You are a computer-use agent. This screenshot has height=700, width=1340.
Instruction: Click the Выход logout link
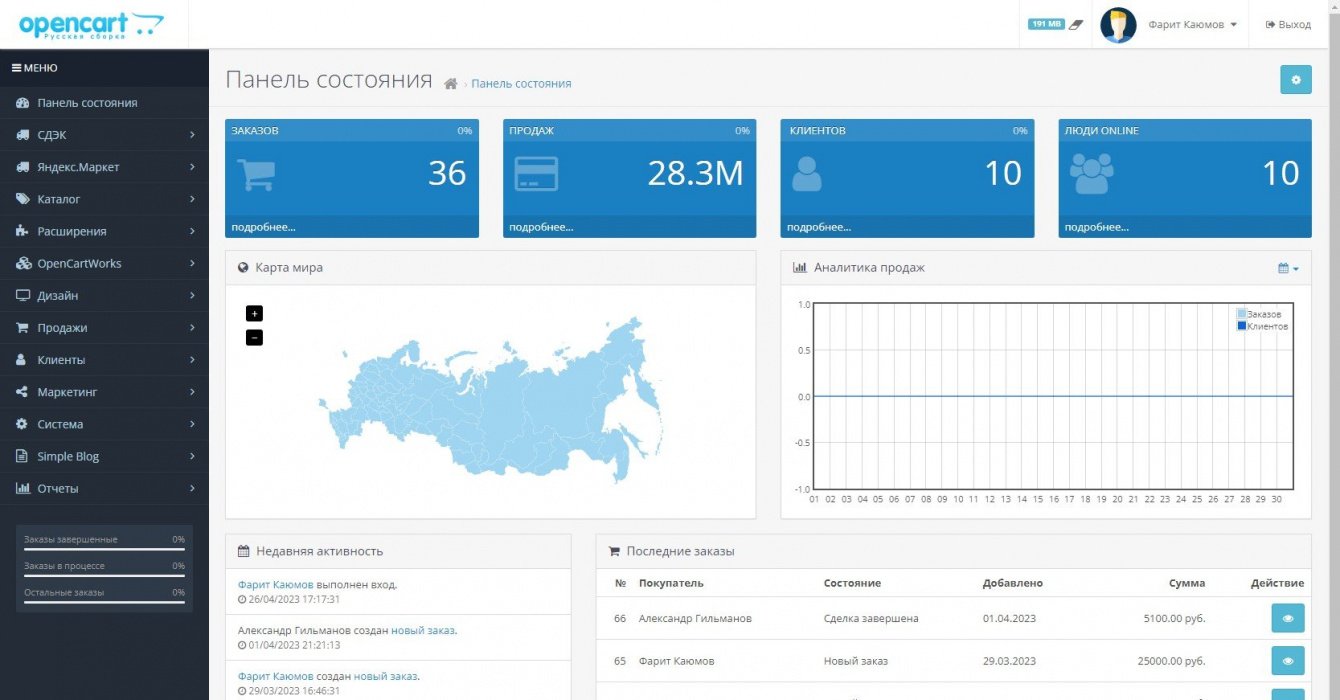(1288, 25)
